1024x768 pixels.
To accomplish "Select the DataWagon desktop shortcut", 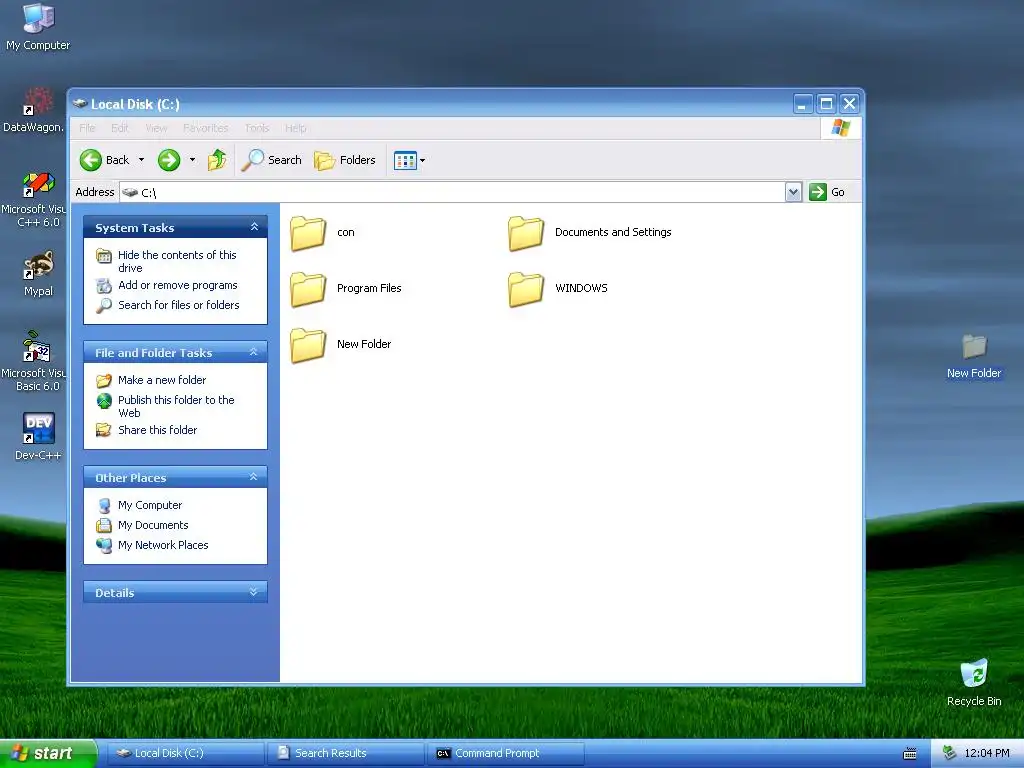I will [x=38, y=101].
